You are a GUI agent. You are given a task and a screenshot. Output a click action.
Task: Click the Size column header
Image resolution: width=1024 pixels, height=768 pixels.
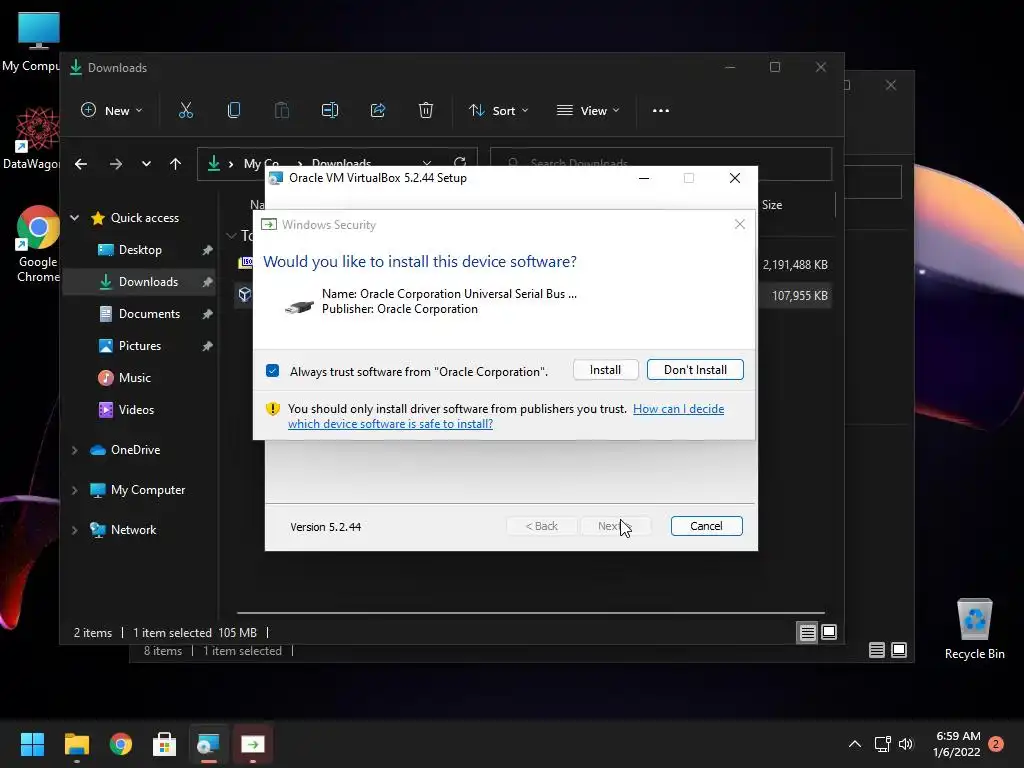pyautogui.click(x=772, y=204)
